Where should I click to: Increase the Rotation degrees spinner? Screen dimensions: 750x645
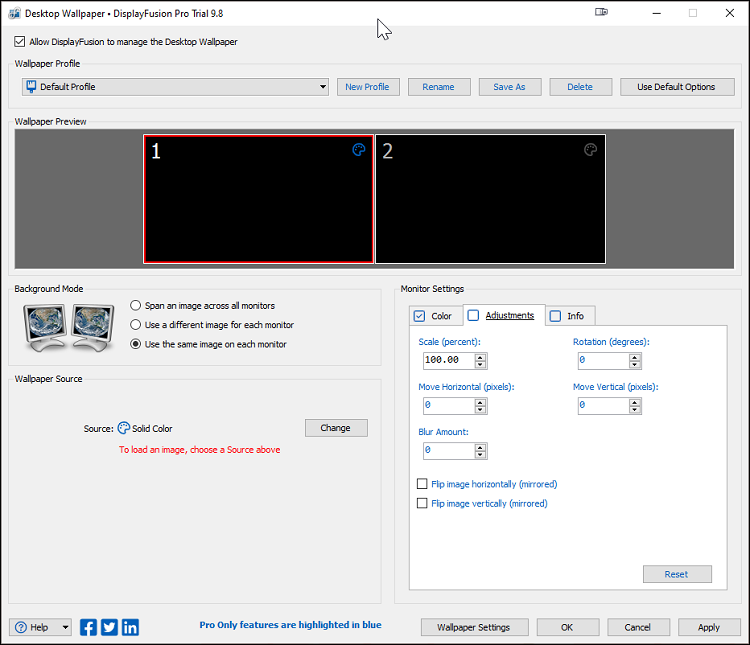pos(635,357)
